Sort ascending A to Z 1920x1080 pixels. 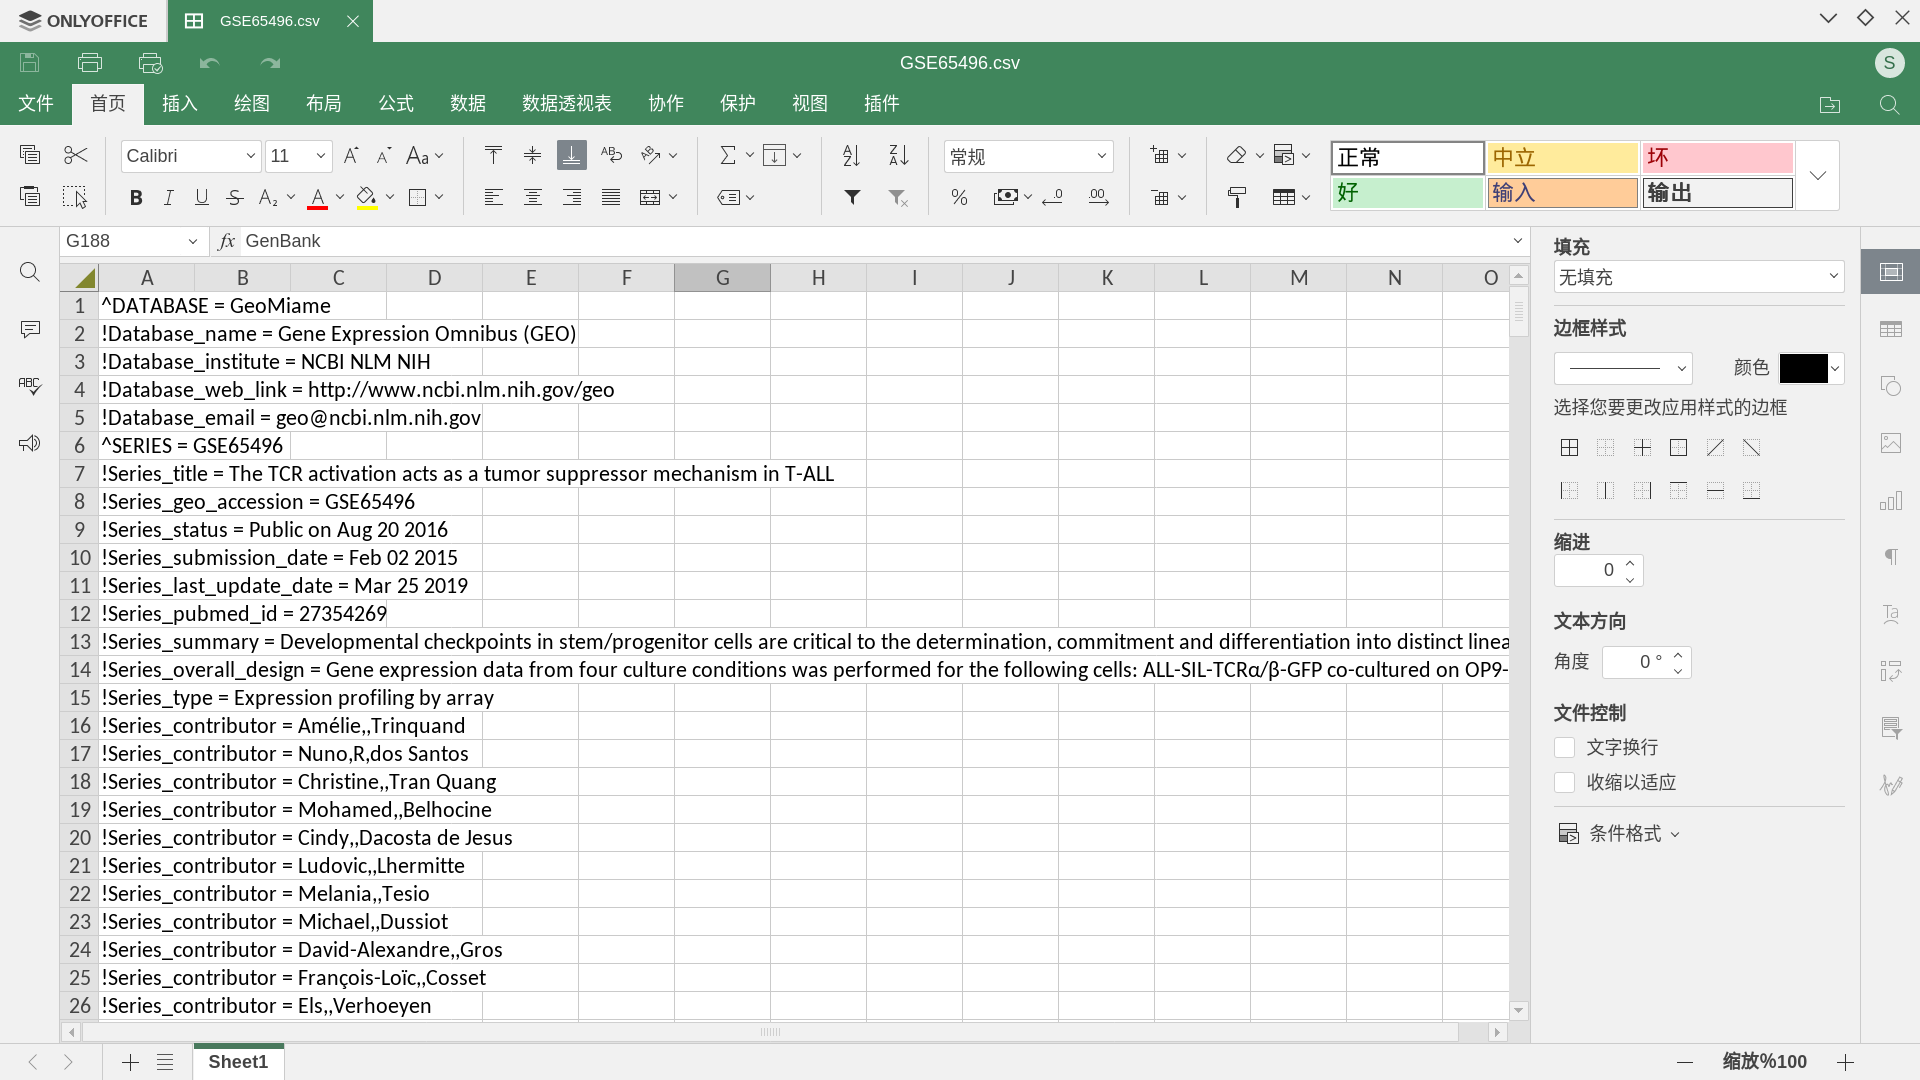851,154
